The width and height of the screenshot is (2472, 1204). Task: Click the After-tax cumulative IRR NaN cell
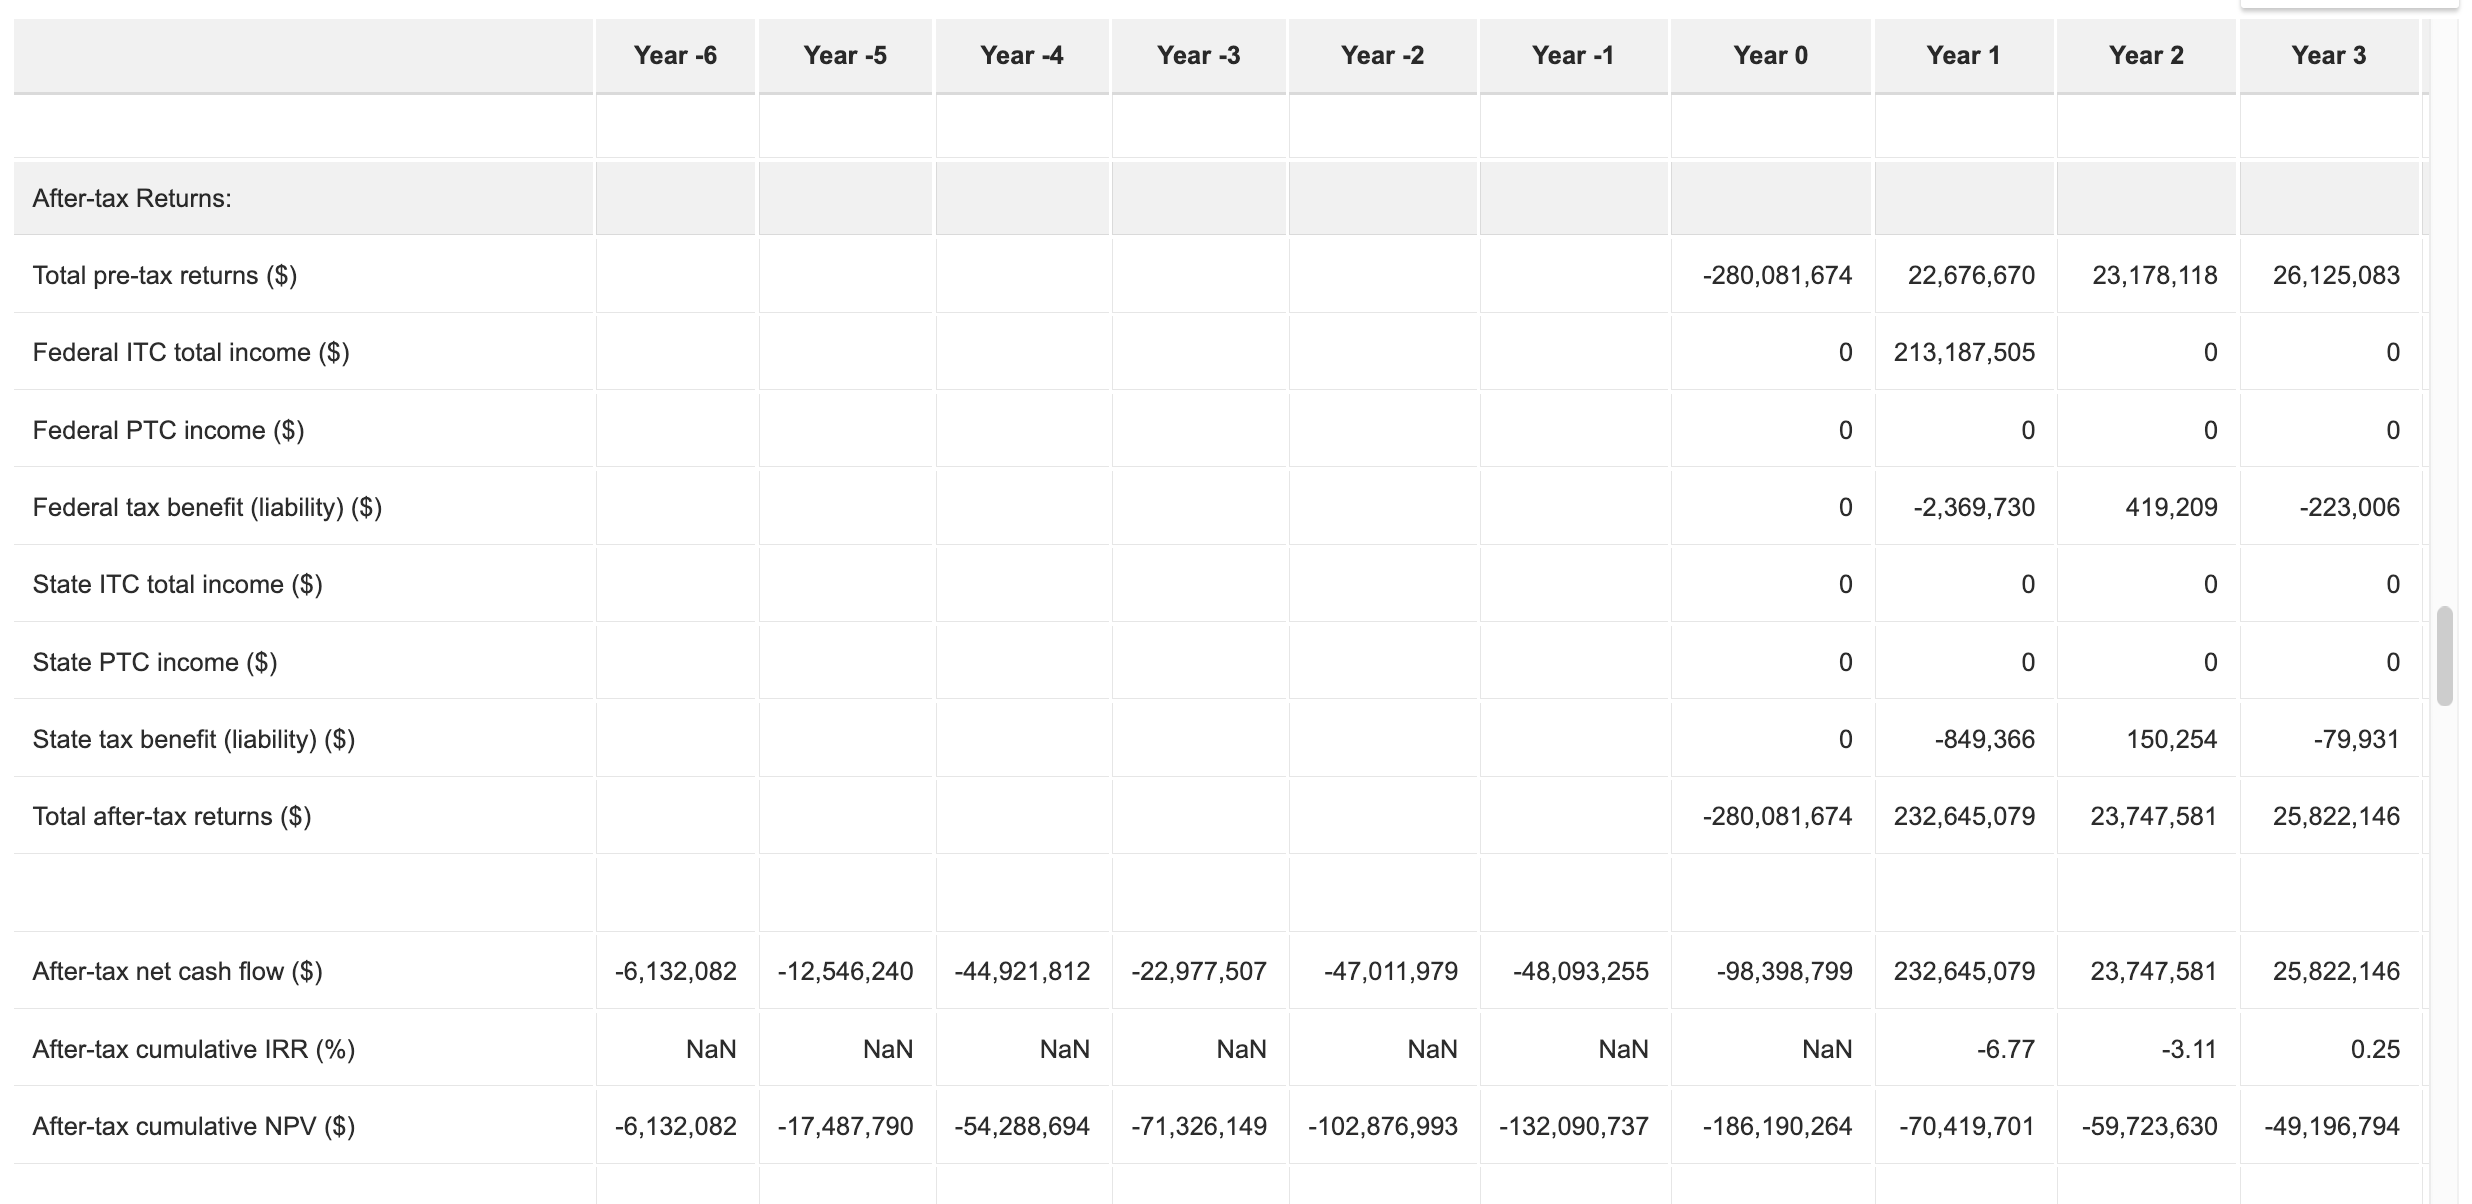pos(710,1048)
